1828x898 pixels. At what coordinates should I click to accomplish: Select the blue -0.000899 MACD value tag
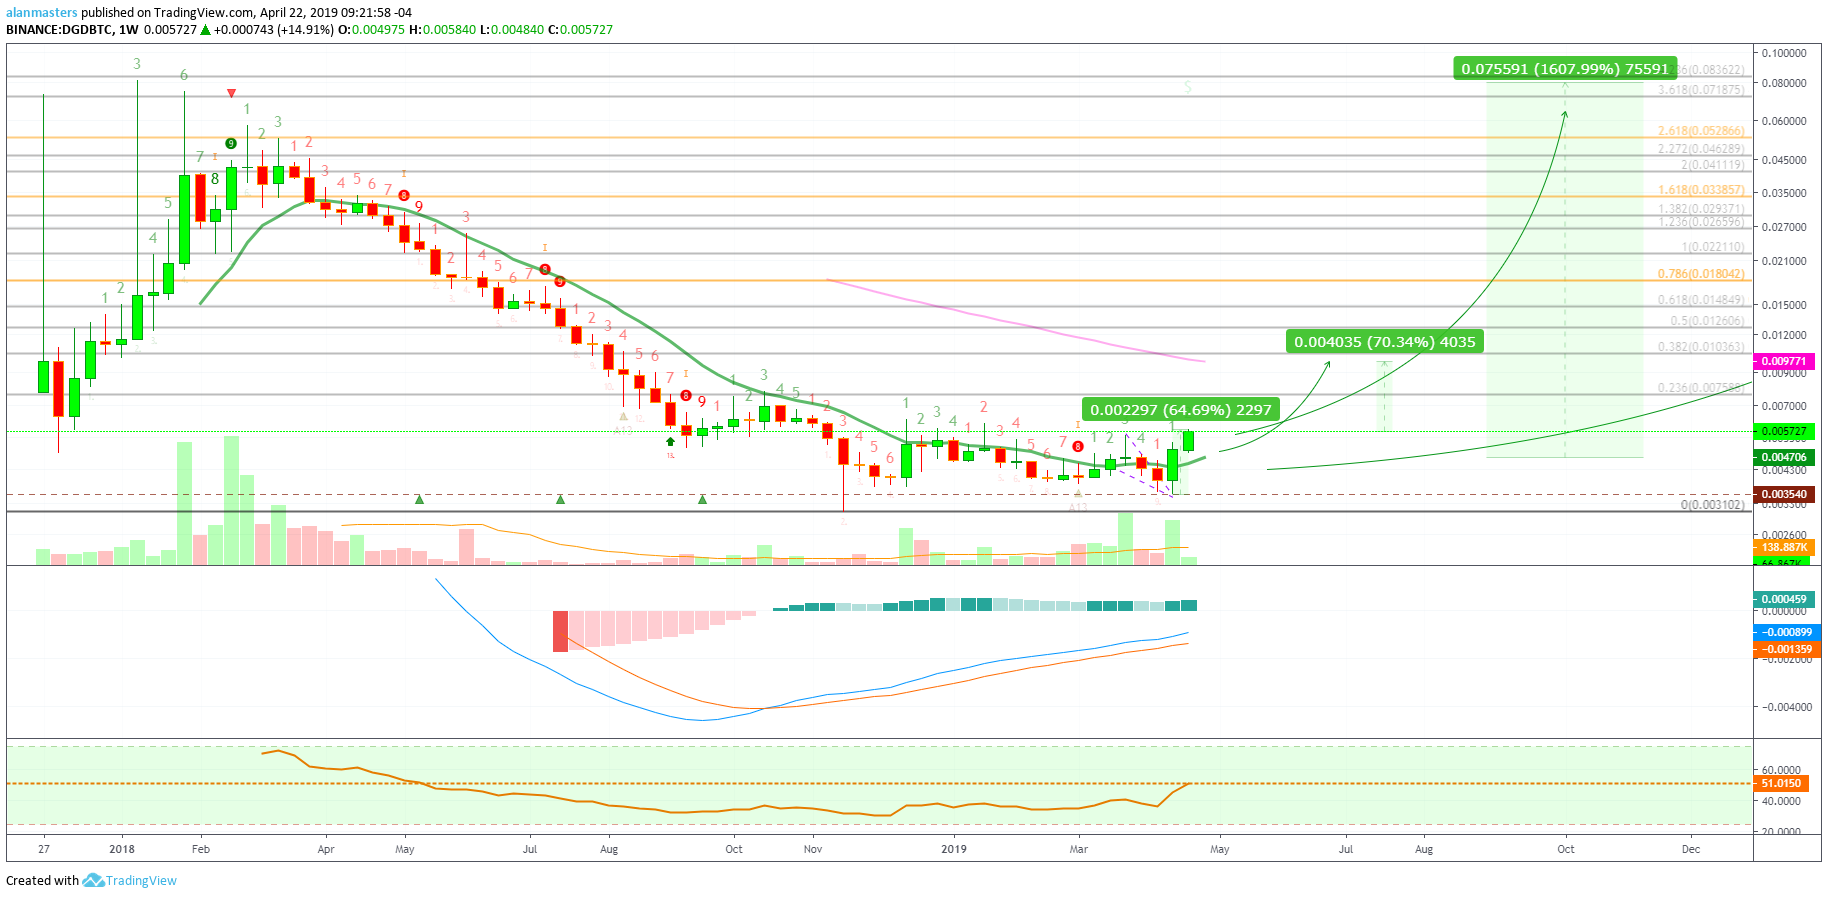coord(1787,632)
